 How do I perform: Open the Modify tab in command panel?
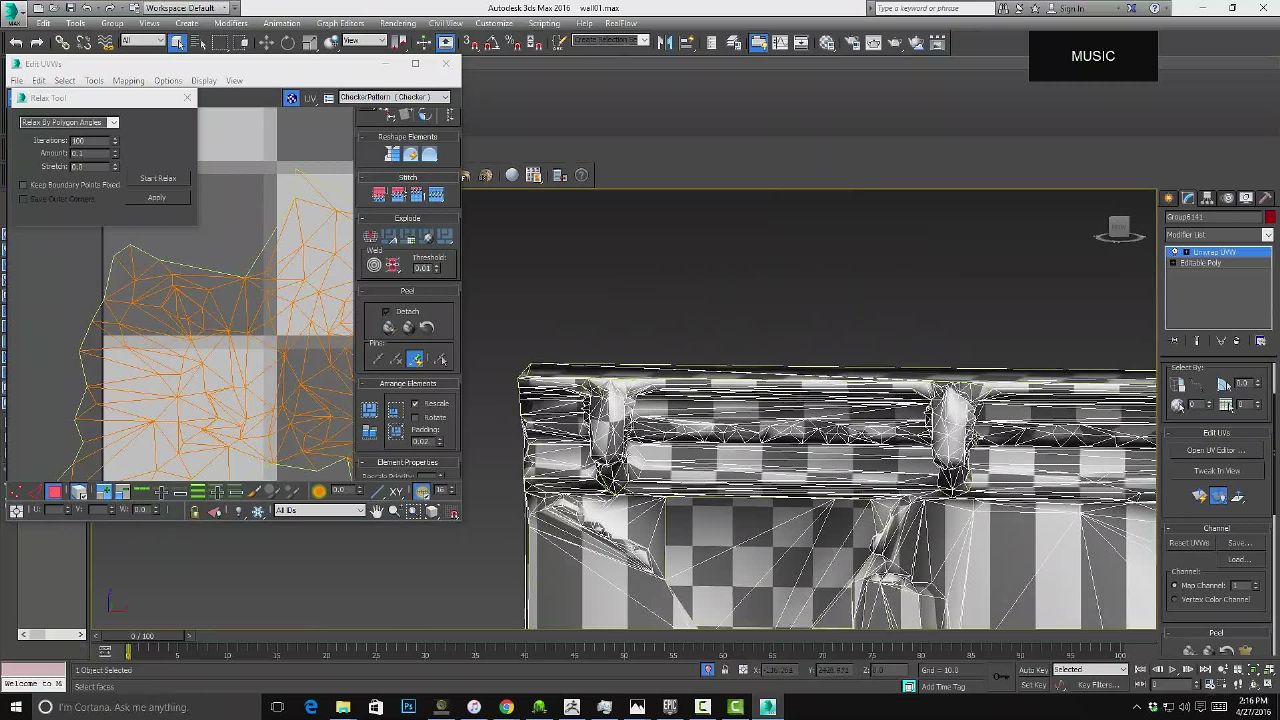point(1188,198)
